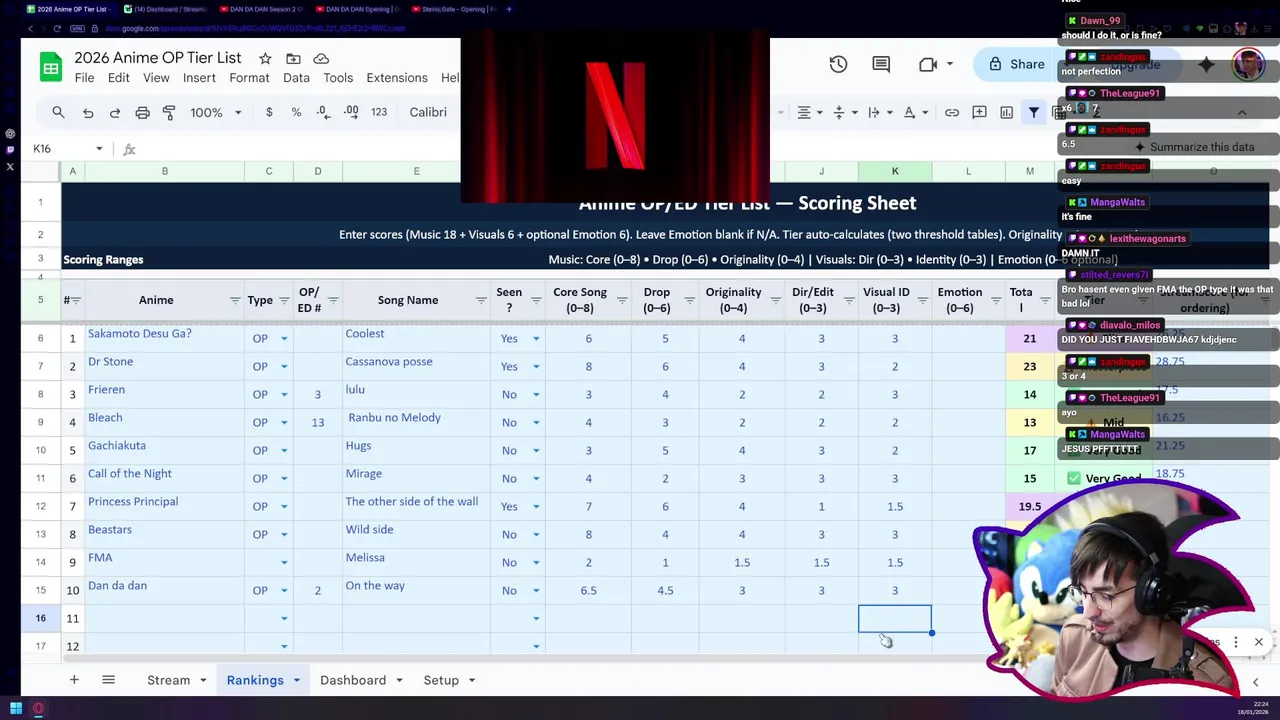Image resolution: width=1280 pixels, height=720 pixels.
Task: Increase decimal places
Action: tap(351, 112)
